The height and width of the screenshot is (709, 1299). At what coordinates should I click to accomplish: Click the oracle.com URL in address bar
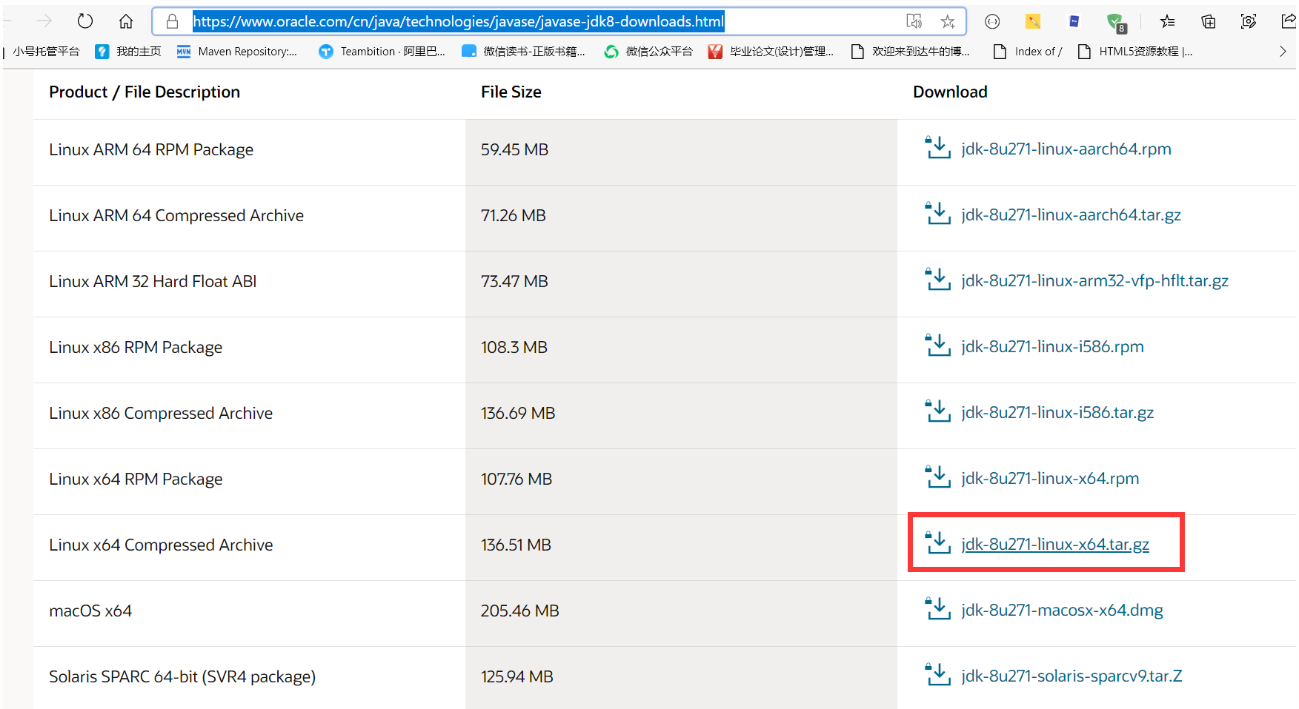point(458,21)
